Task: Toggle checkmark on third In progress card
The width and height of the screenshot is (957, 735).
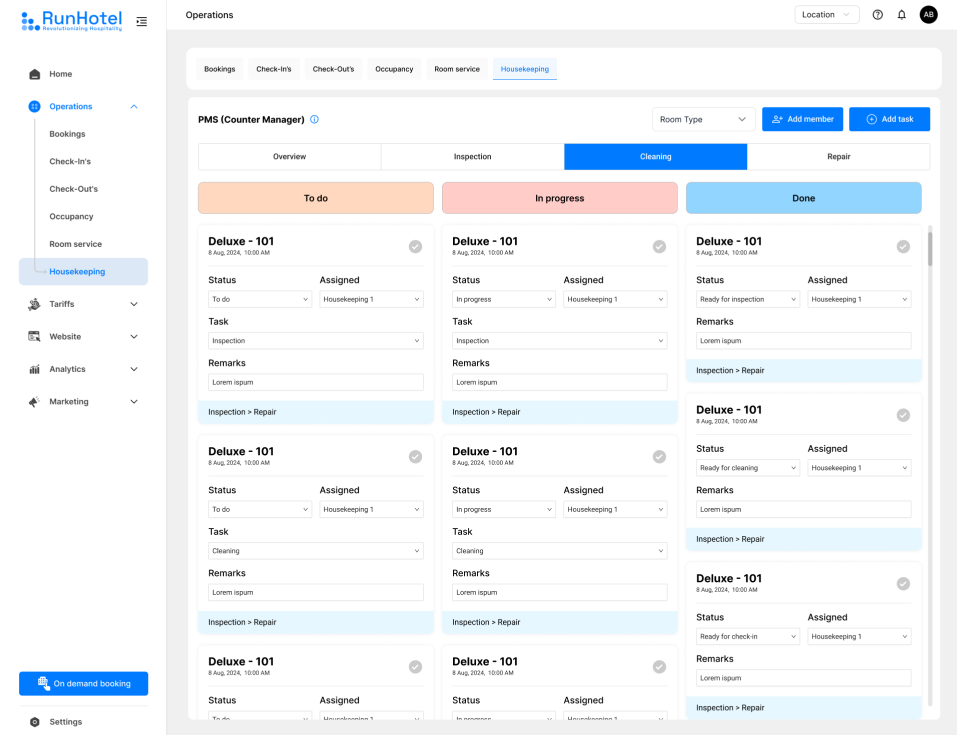Action: (659, 667)
